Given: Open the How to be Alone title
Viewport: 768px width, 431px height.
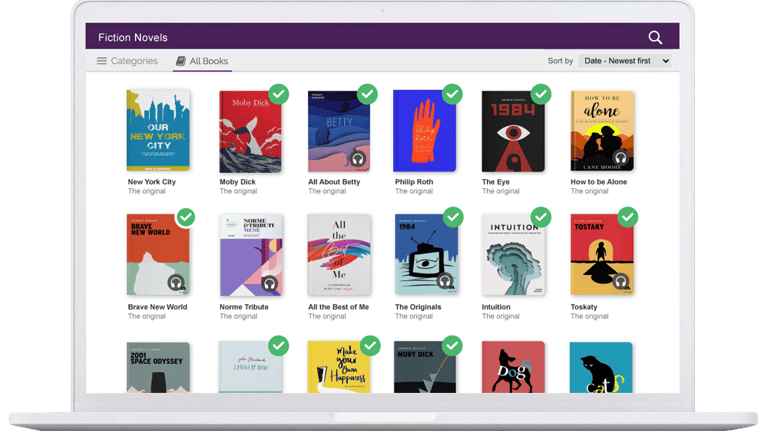Looking at the screenshot, I should coord(599,182).
